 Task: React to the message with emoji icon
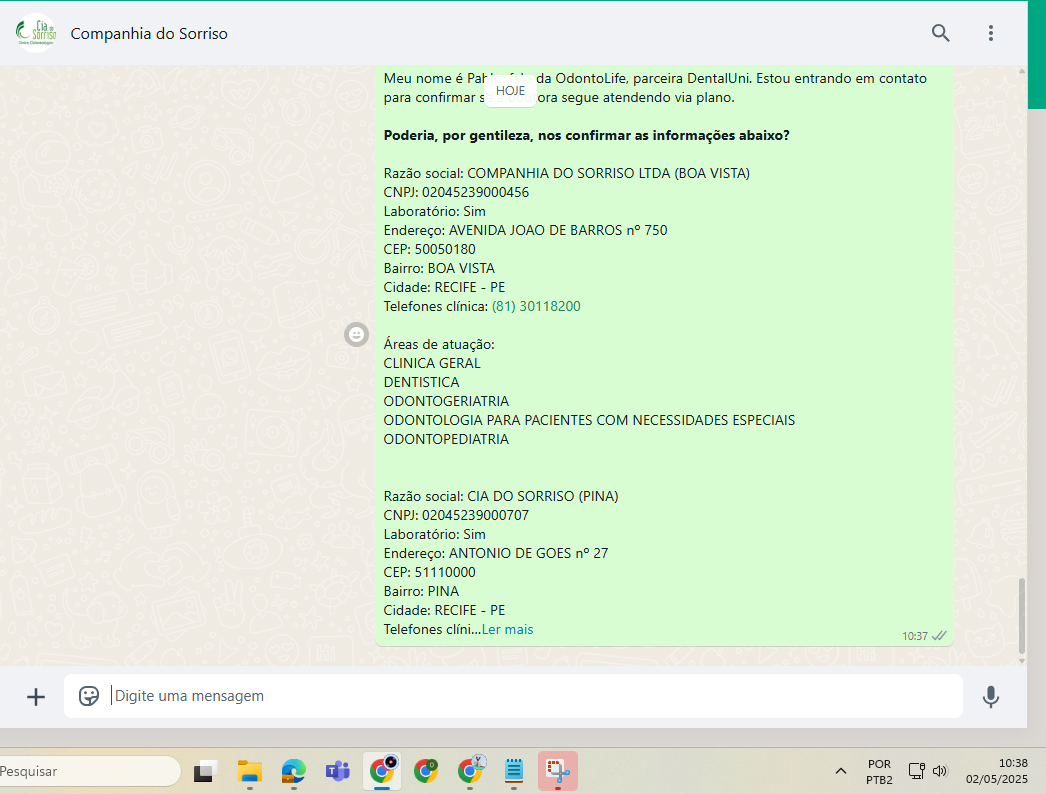click(356, 334)
